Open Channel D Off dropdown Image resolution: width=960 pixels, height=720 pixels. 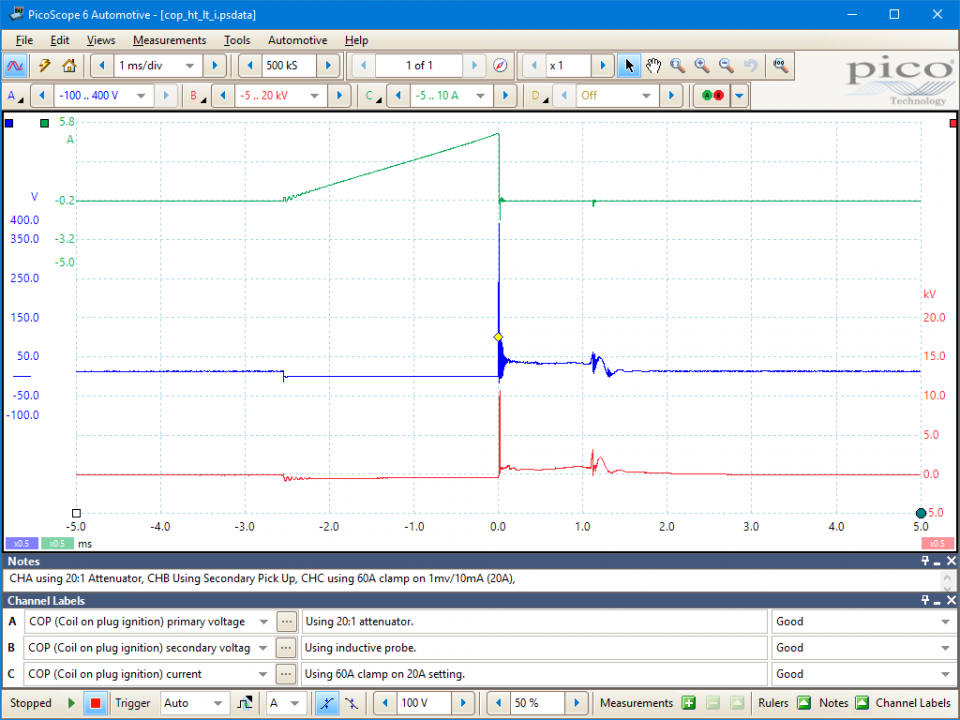coord(647,96)
